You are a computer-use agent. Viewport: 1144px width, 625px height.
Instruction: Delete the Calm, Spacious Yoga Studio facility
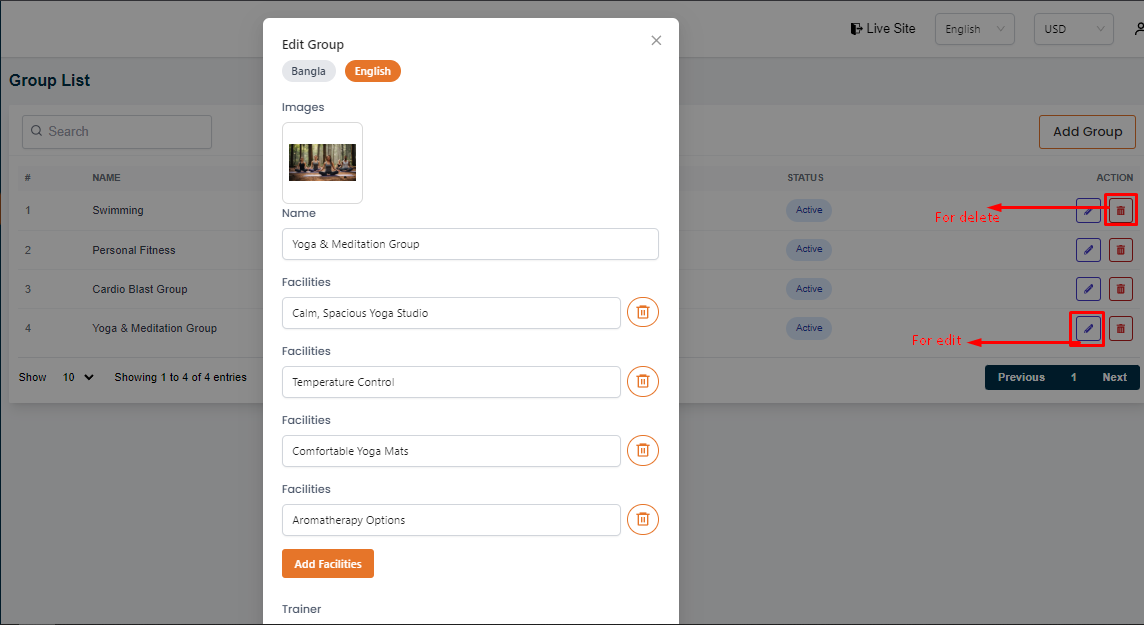pos(643,313)
